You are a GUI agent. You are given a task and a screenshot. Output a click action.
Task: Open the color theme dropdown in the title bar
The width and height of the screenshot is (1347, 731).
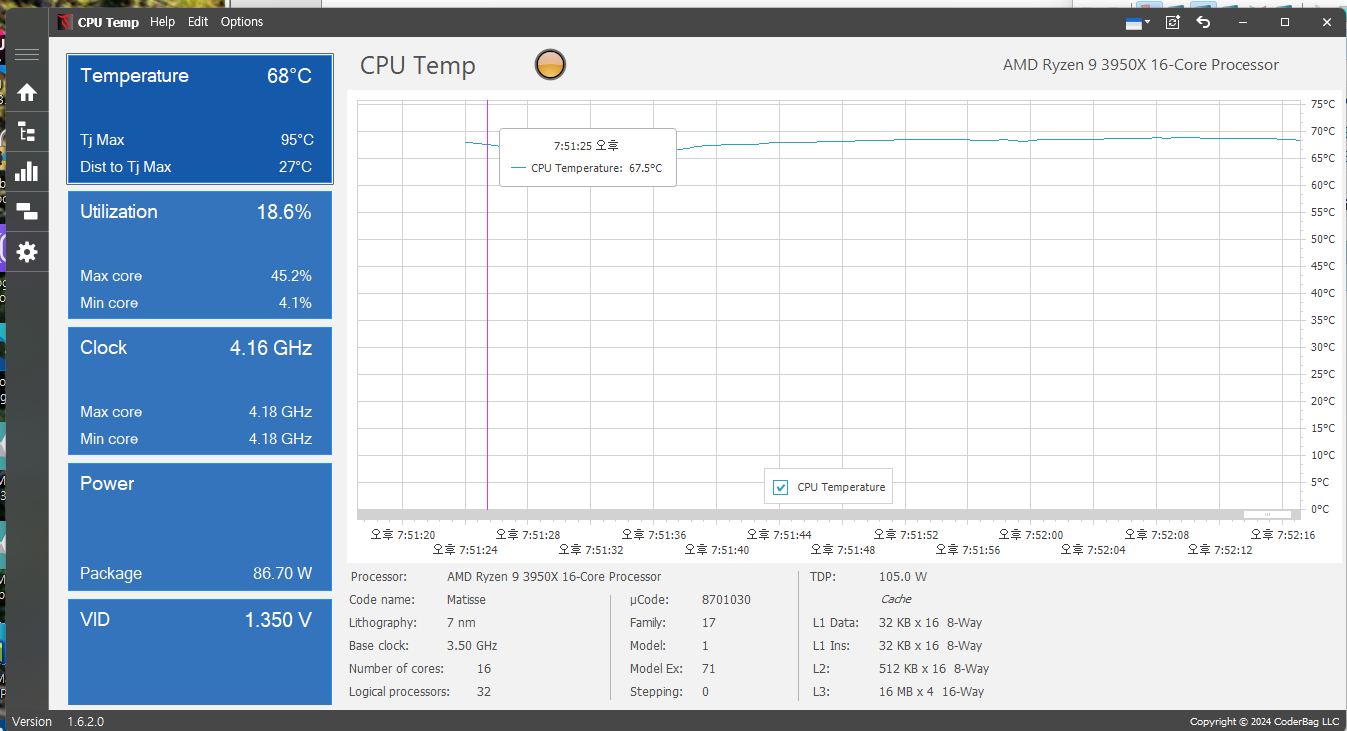(x=1138, y=22)
